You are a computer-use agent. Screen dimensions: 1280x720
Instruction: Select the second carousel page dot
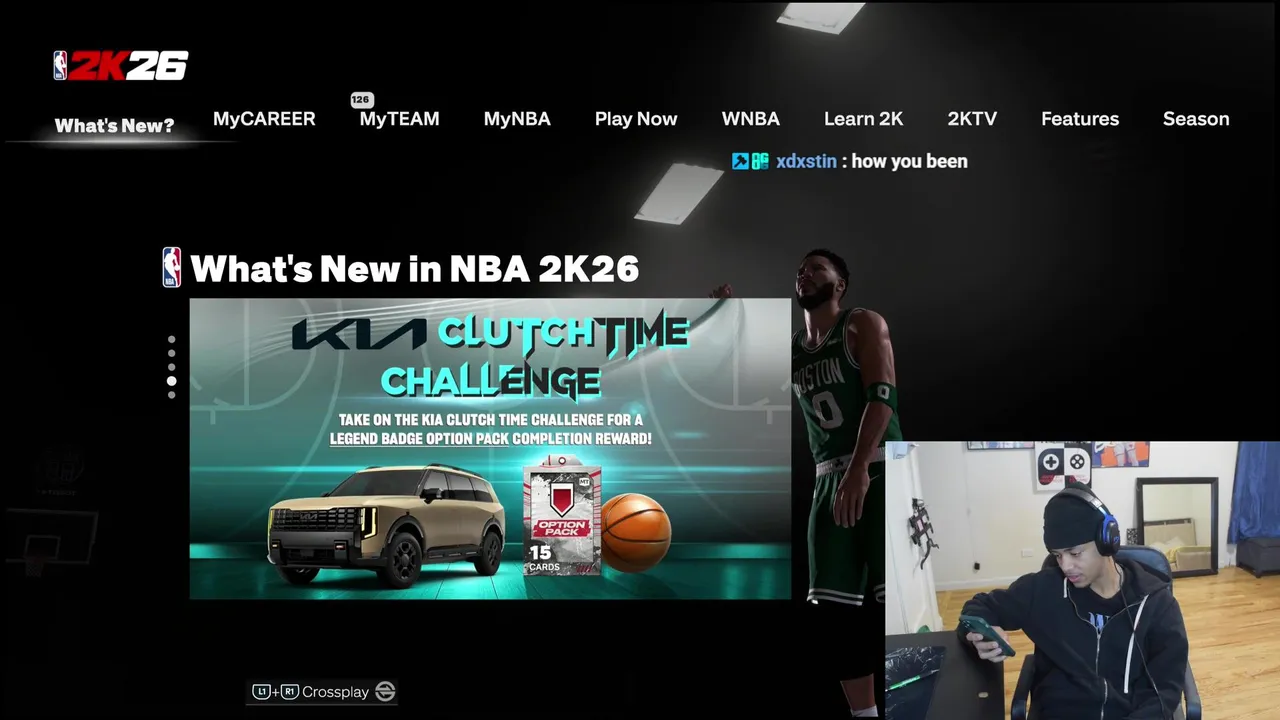[172, 353]
